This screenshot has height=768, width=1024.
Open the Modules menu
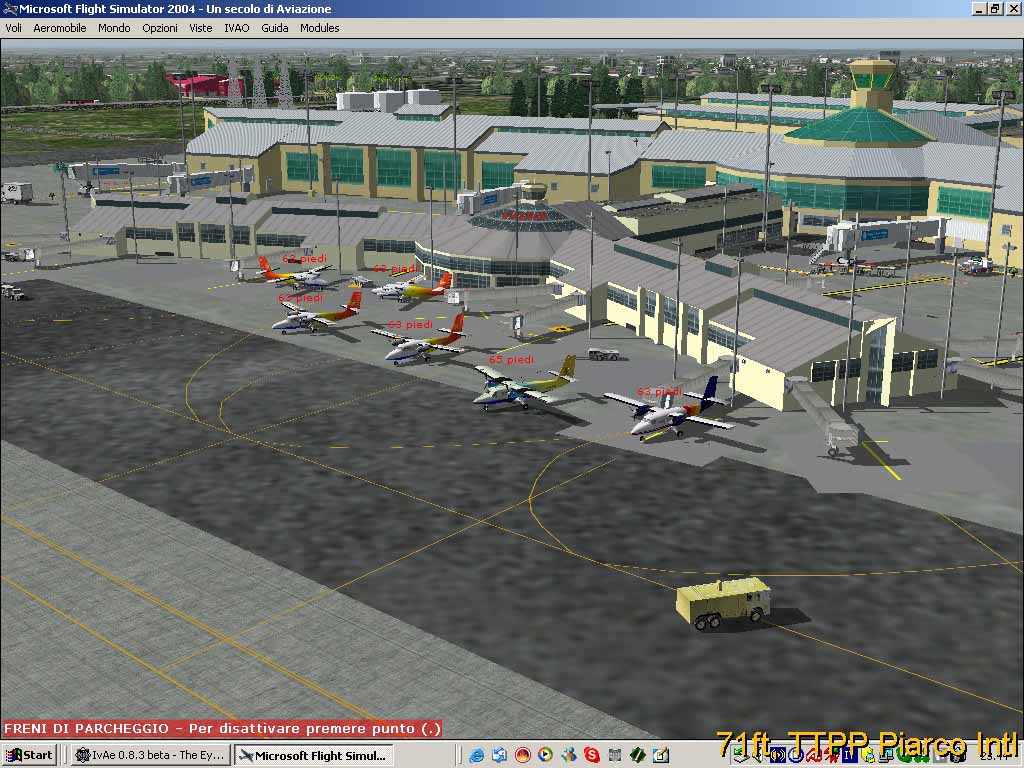[x=320, y=28]
